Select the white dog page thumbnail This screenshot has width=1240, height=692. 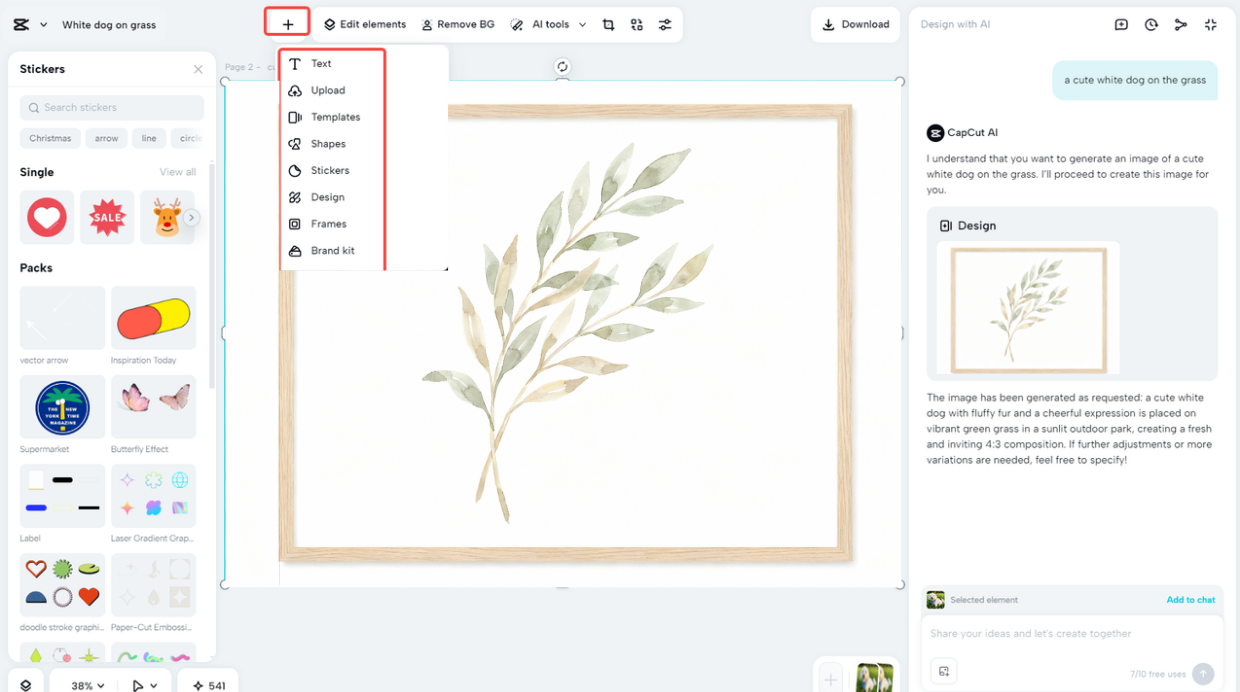pyautogui.click(x=874, y=677)
